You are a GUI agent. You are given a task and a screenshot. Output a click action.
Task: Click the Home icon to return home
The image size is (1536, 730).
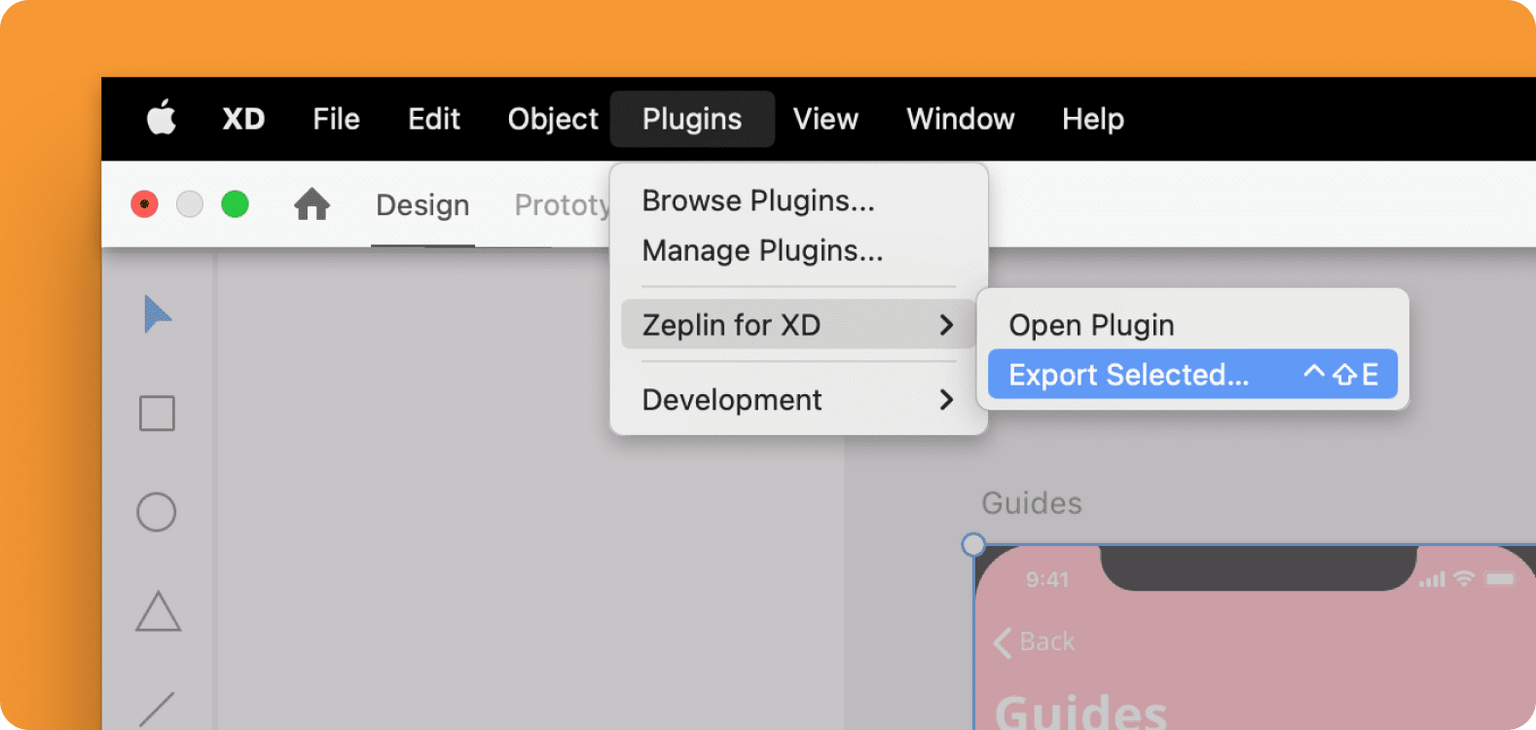[x=312, y=204]
